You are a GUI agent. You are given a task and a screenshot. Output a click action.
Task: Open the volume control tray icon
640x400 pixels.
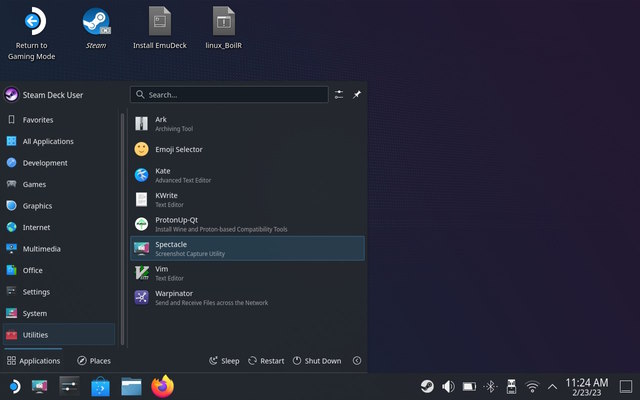pos(448,386)
